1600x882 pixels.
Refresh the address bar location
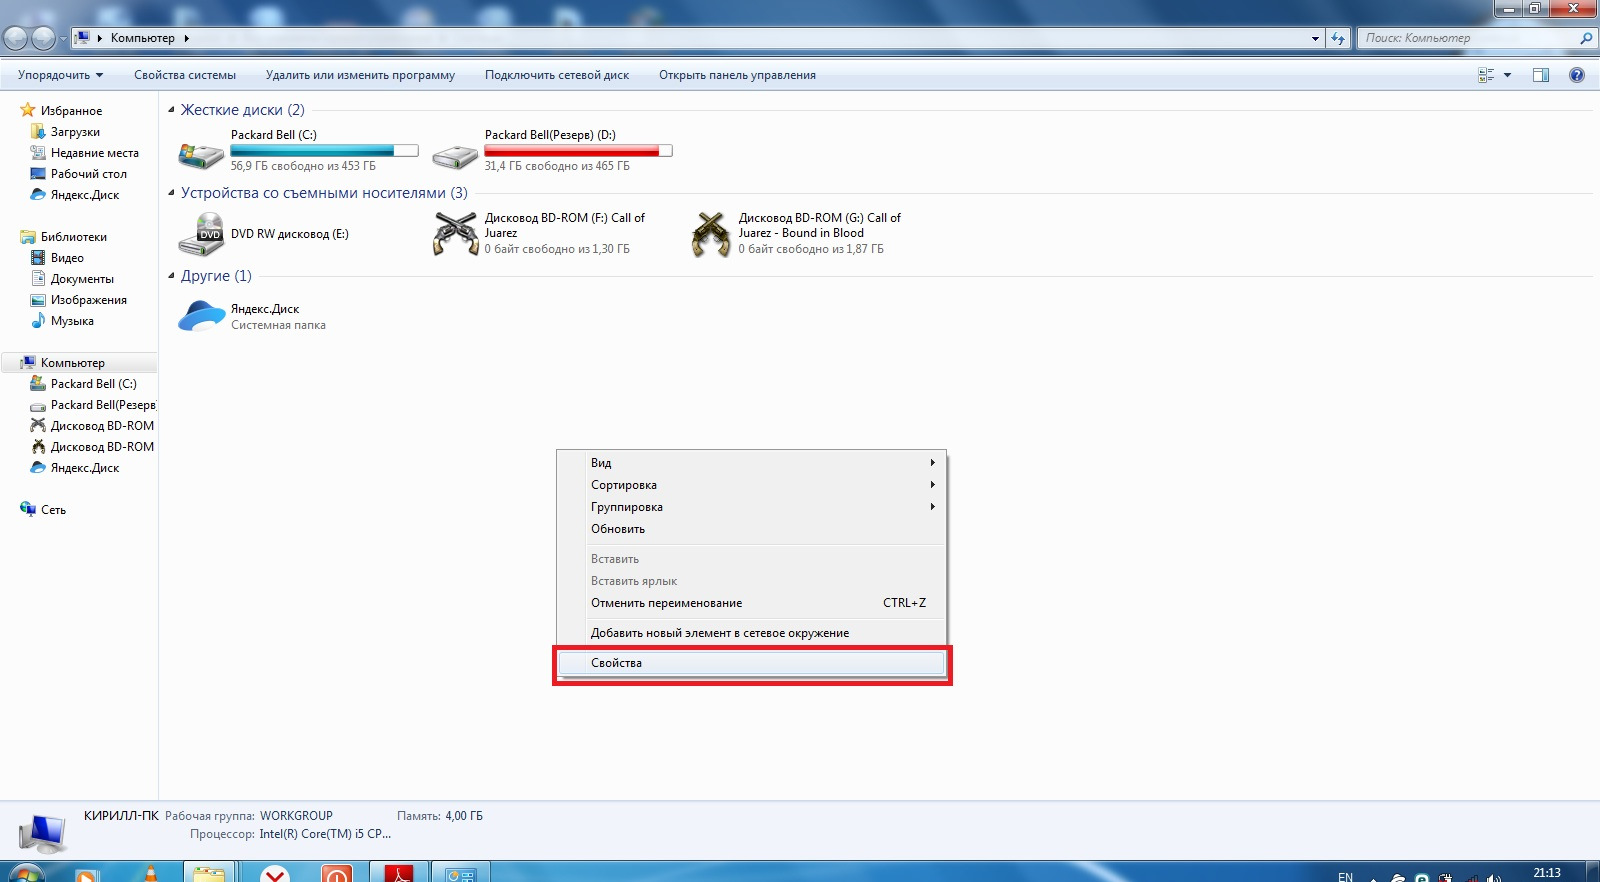click(x=1338, y=38)
